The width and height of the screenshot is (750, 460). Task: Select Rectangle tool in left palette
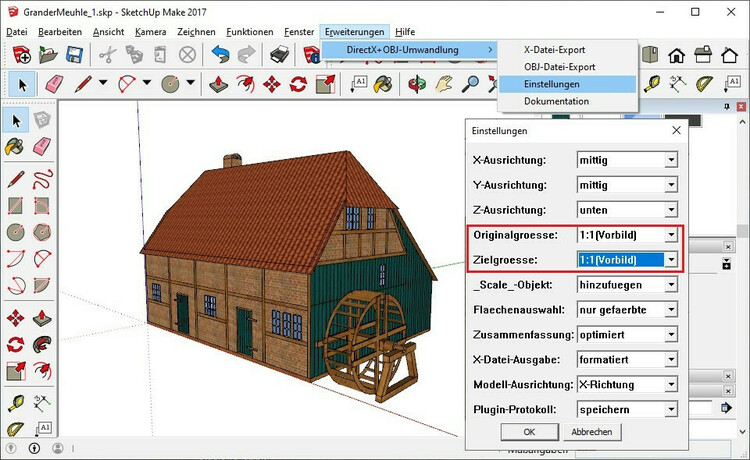click(x=16, y=206)
